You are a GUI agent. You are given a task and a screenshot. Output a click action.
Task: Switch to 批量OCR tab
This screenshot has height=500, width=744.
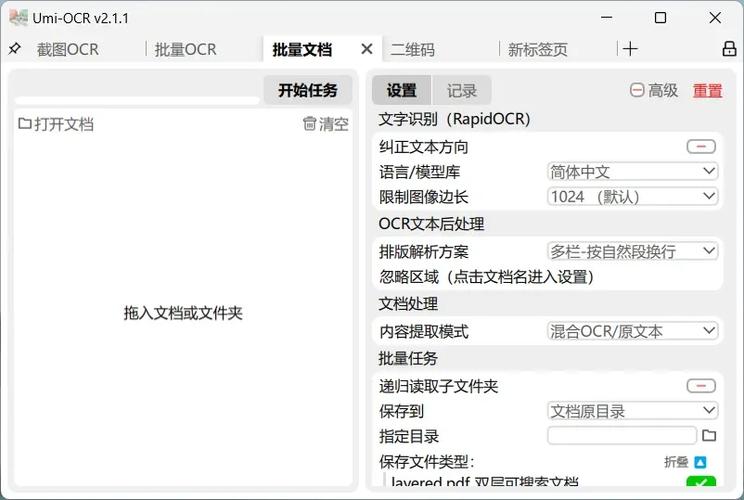pos(186,49)
